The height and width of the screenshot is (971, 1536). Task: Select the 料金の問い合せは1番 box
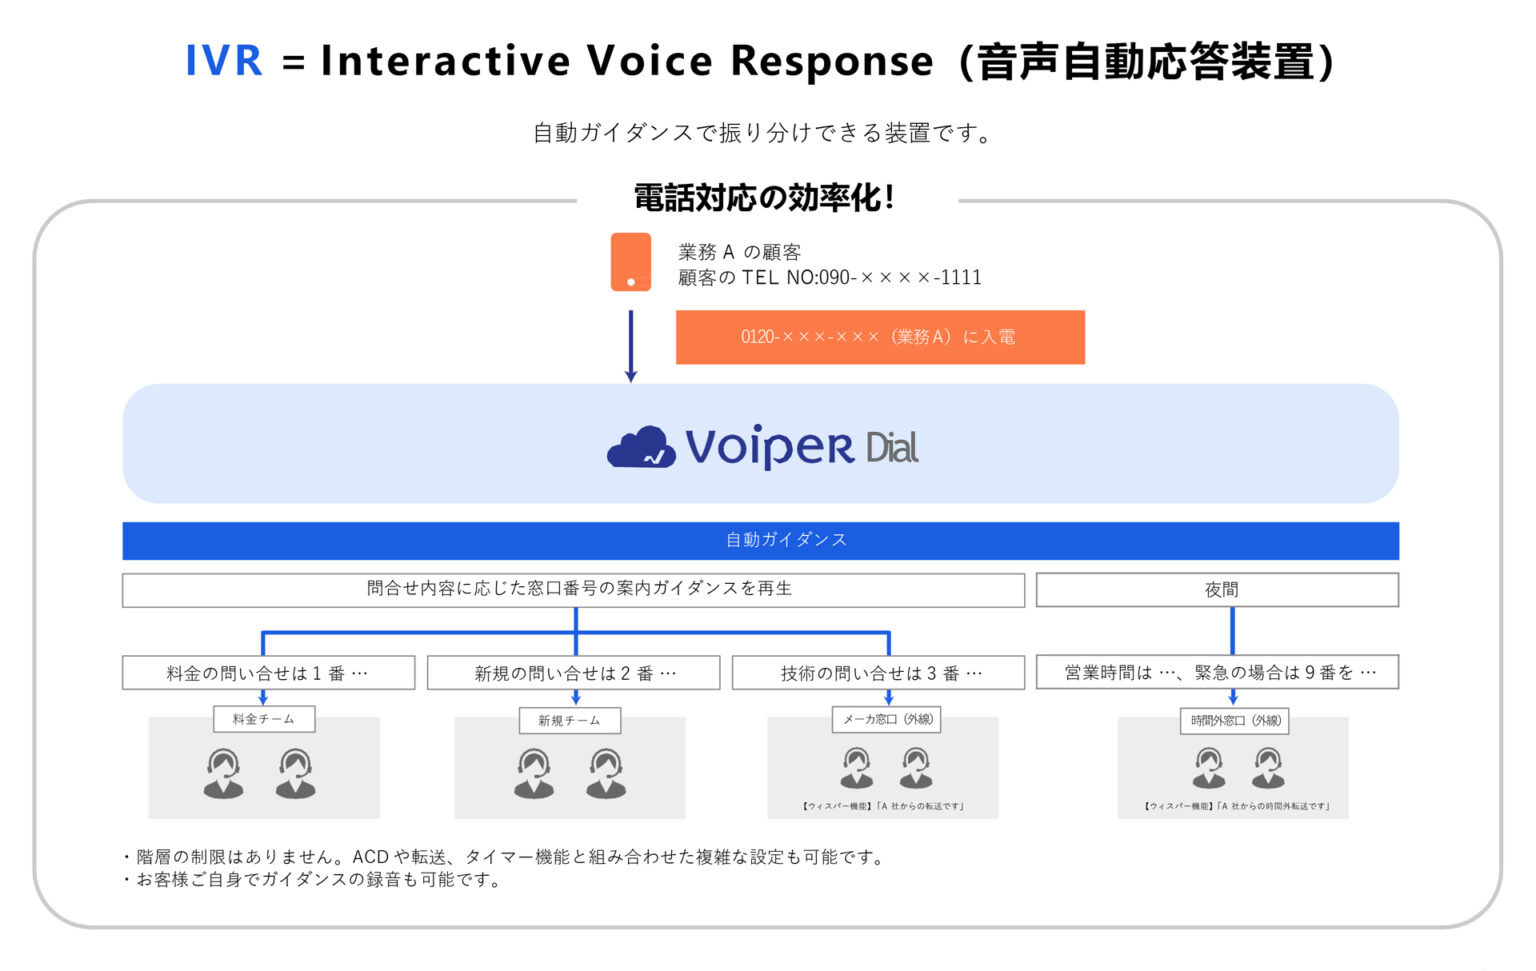[268, 673]
